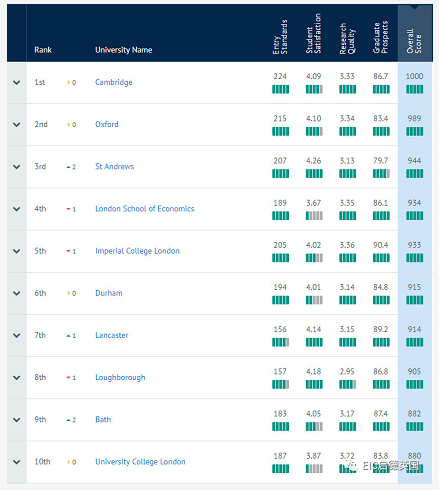439x490 pixels.
Task: Click Cambridge overall score 1000
Action: [414, 76]
